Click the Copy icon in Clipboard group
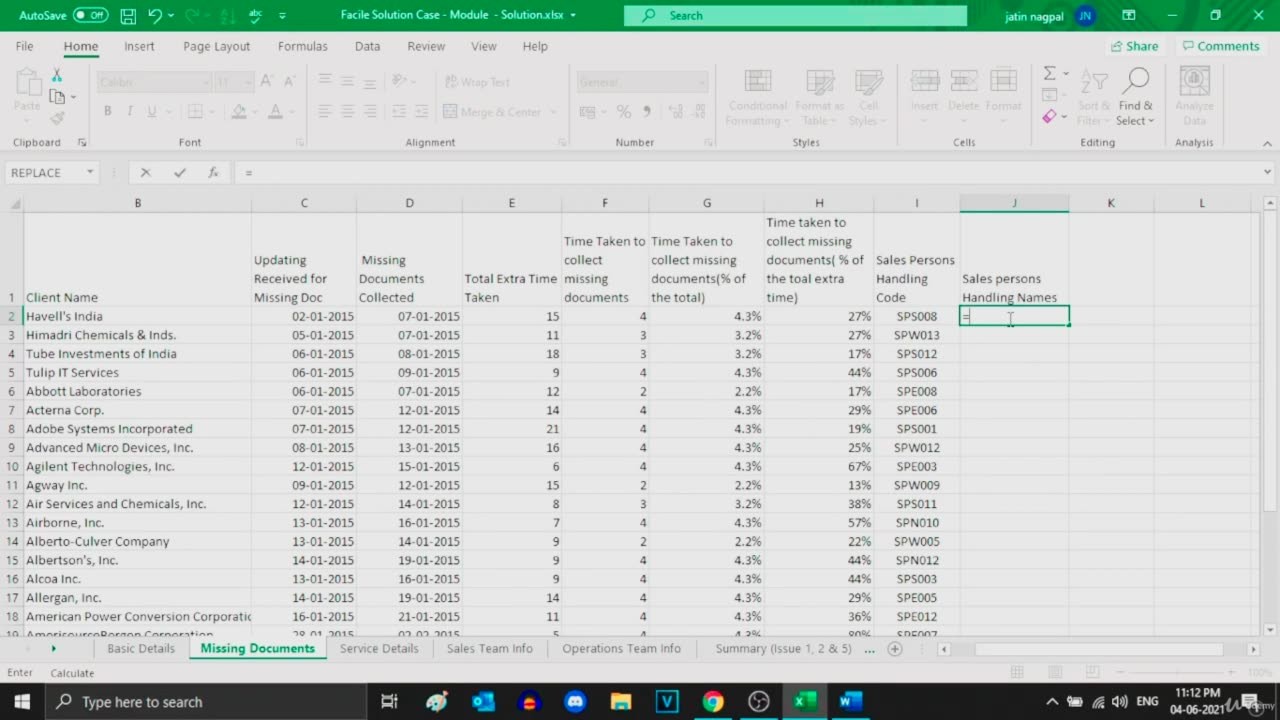The image size is (1280, 720). tap(57, 97)
